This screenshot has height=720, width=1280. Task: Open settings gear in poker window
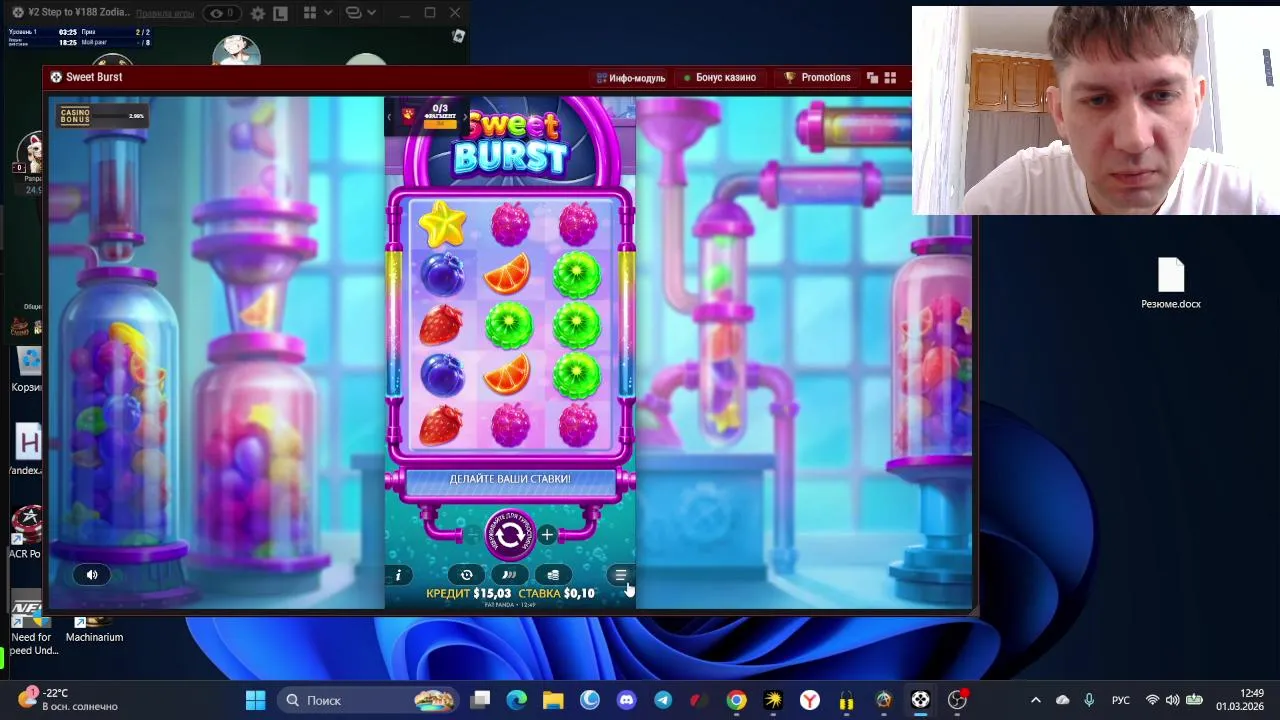[258, 14]
